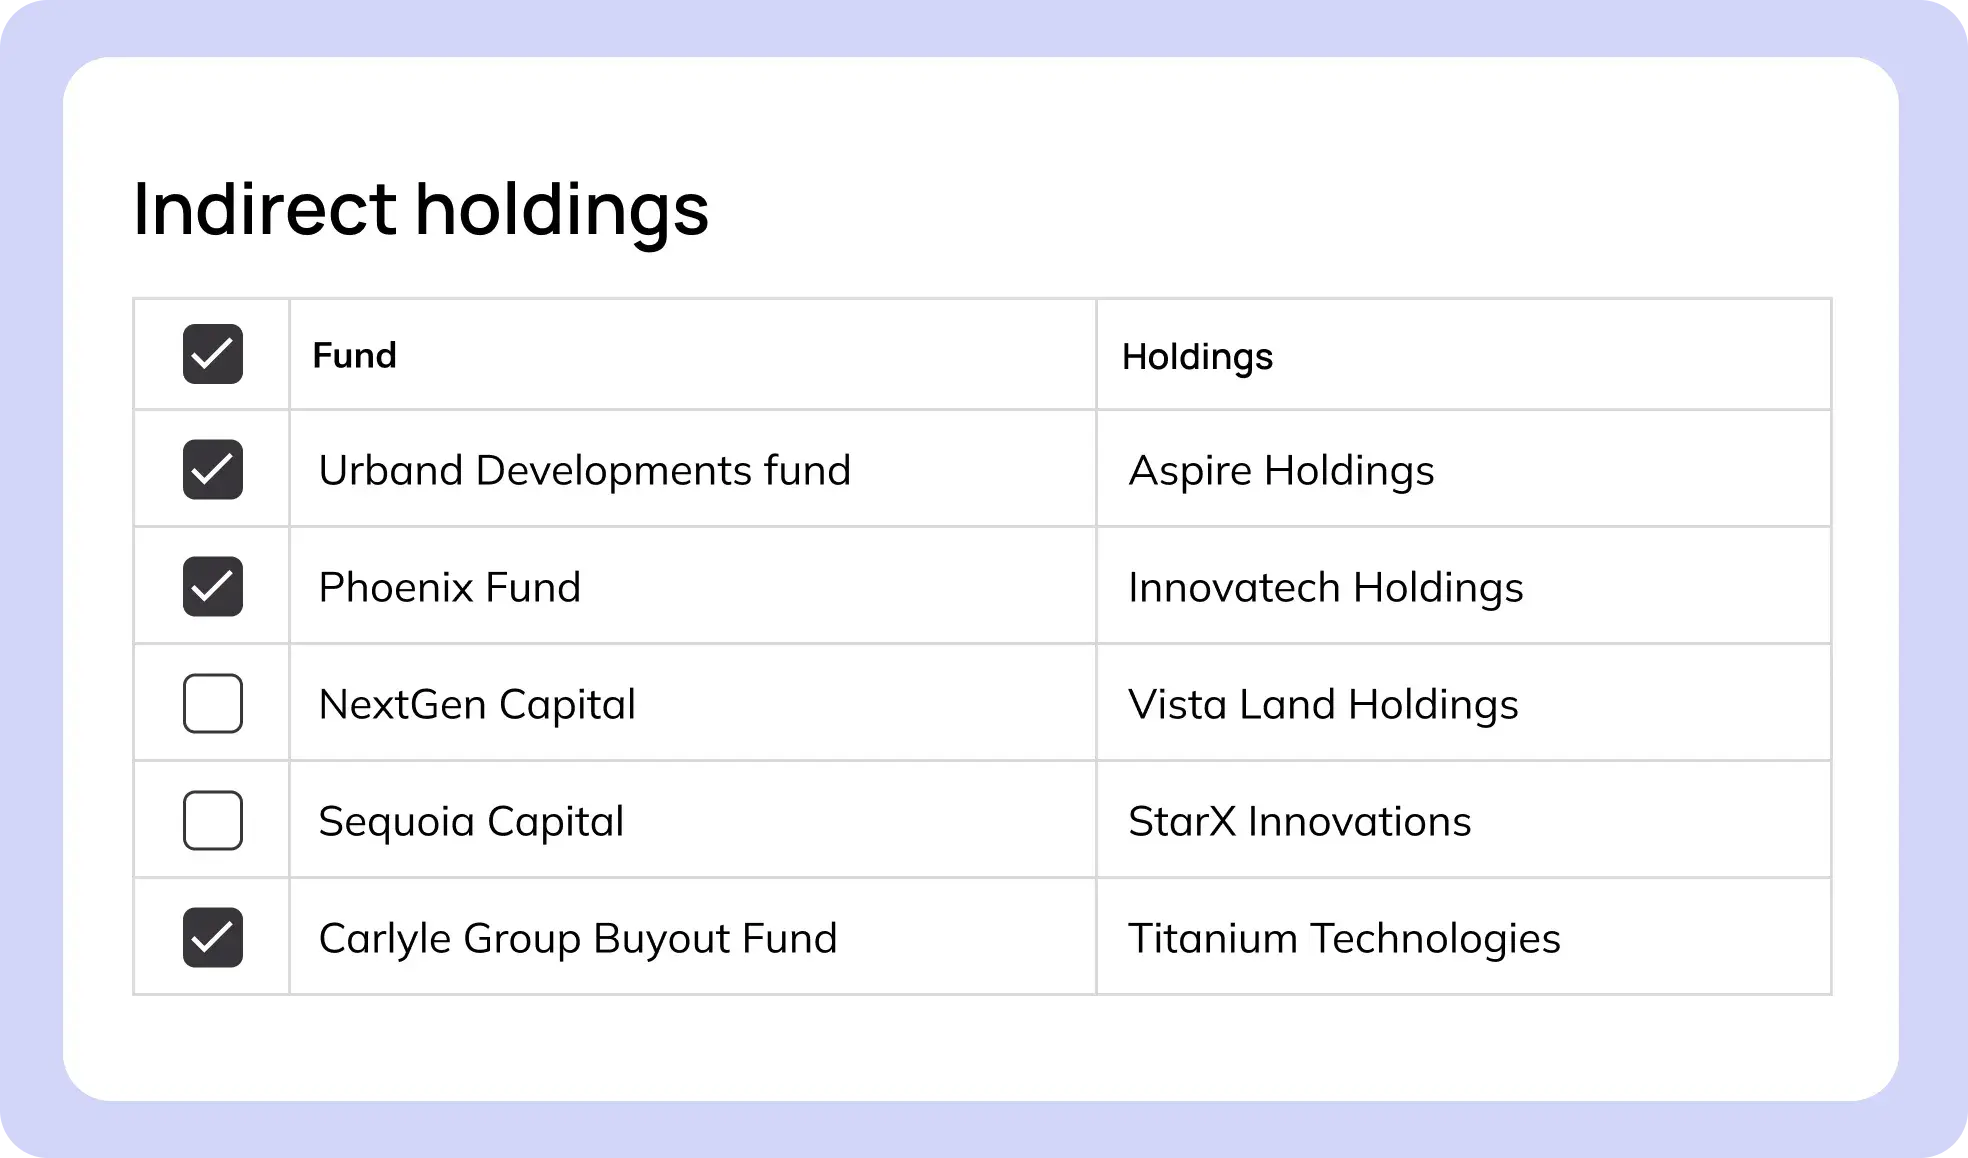Click the Titanium Technologies cell
The width and height of the screenshot is (1968, 1158).
[1344, 938]
